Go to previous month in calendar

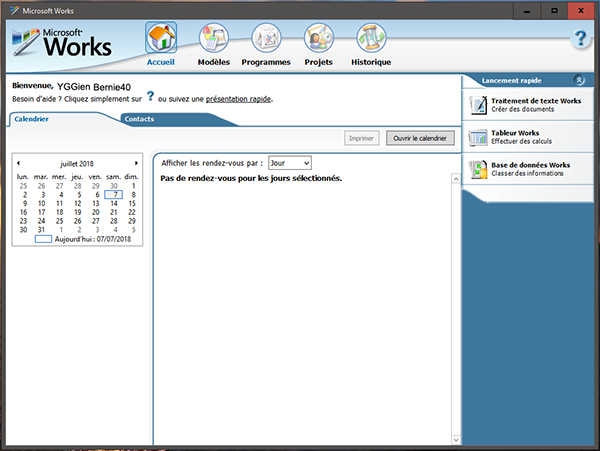(18, 163)
